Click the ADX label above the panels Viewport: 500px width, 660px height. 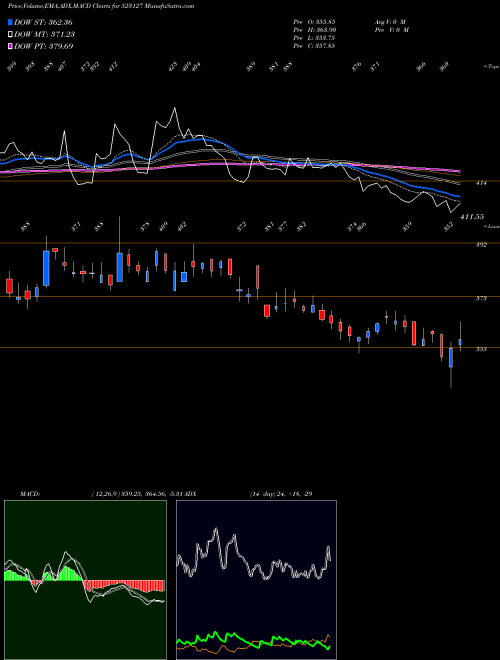point(190,493)
